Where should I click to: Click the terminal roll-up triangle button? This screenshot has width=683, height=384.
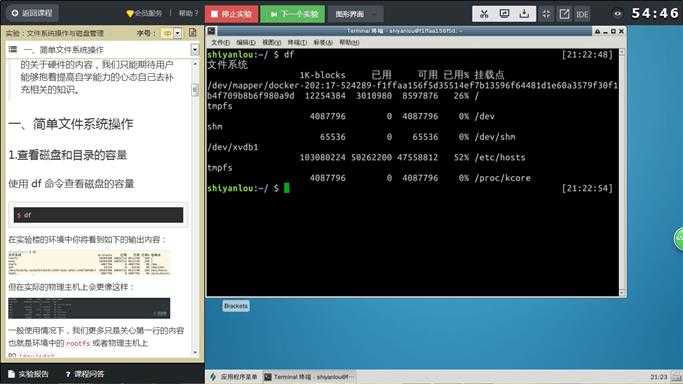tap(597, 31)
